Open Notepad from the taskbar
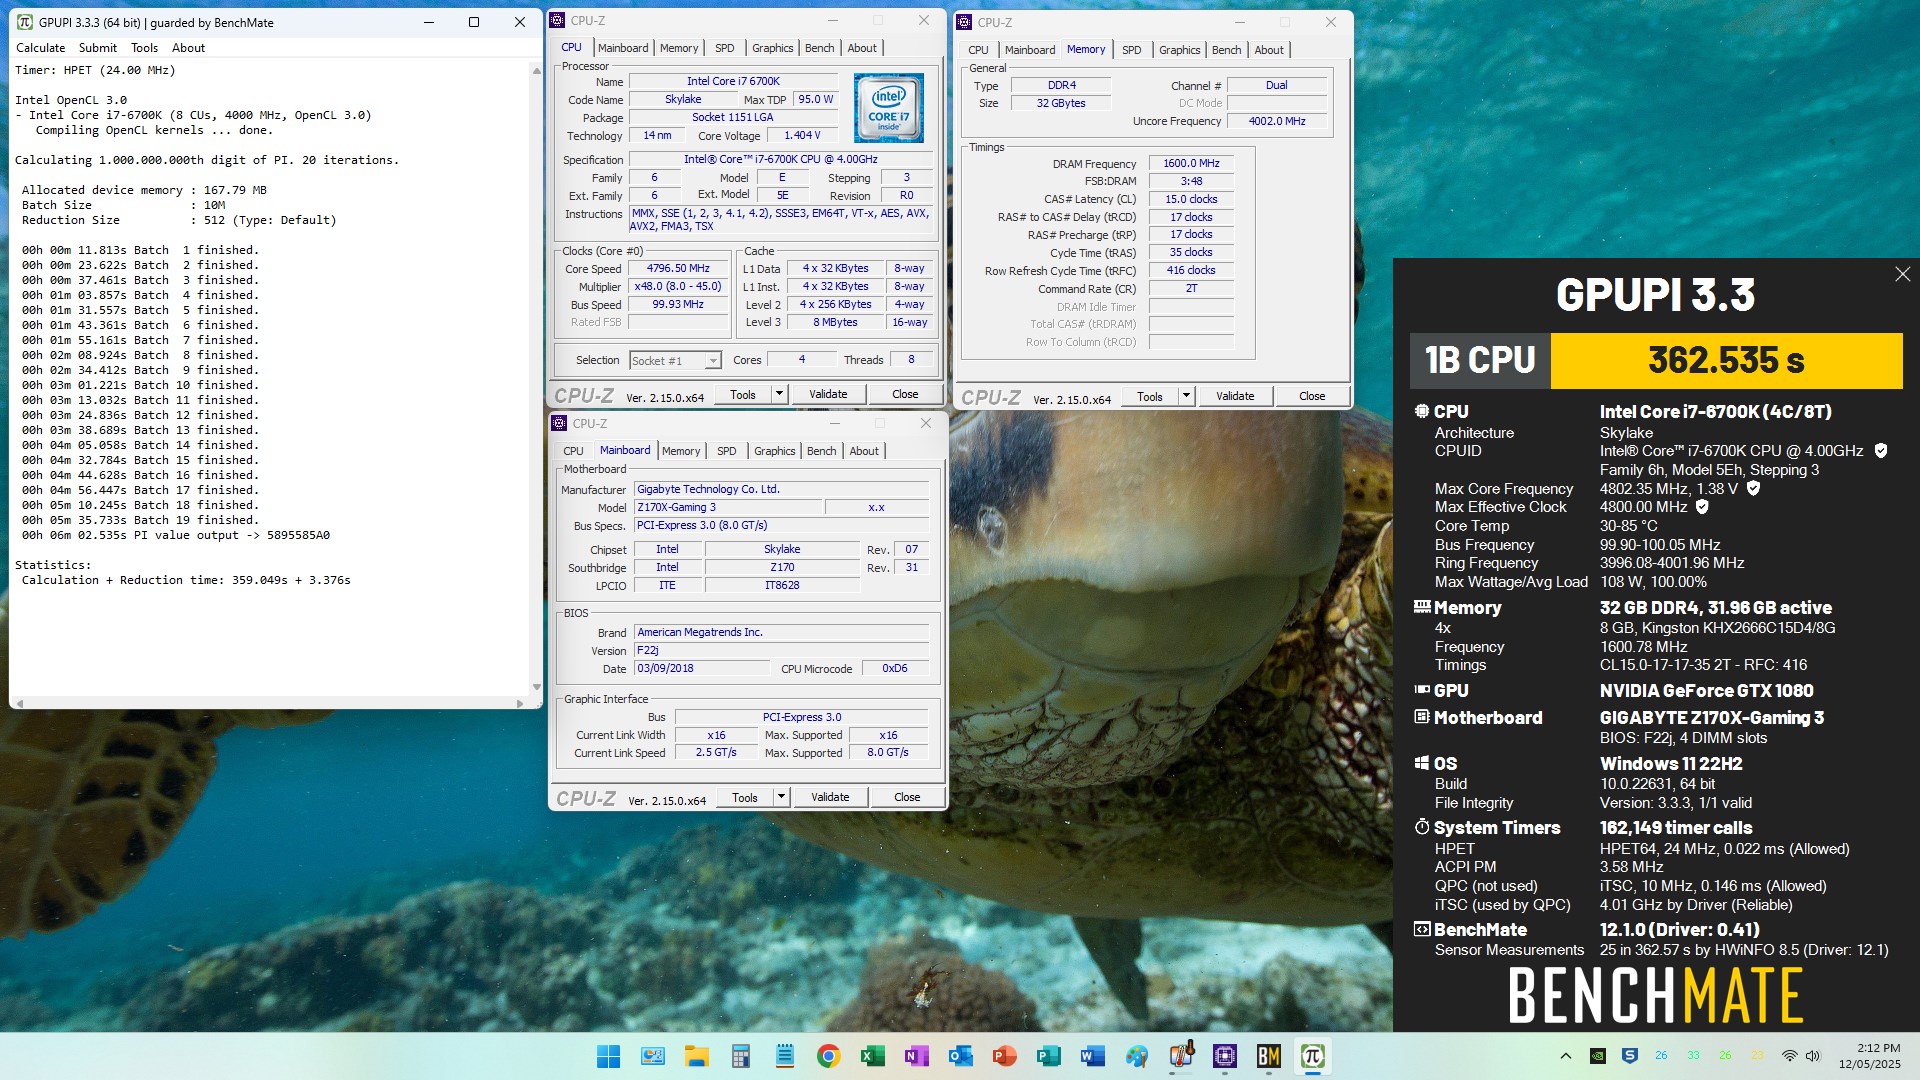Viewport: 1920px width, 1080px height. (x=784, y=1056)
